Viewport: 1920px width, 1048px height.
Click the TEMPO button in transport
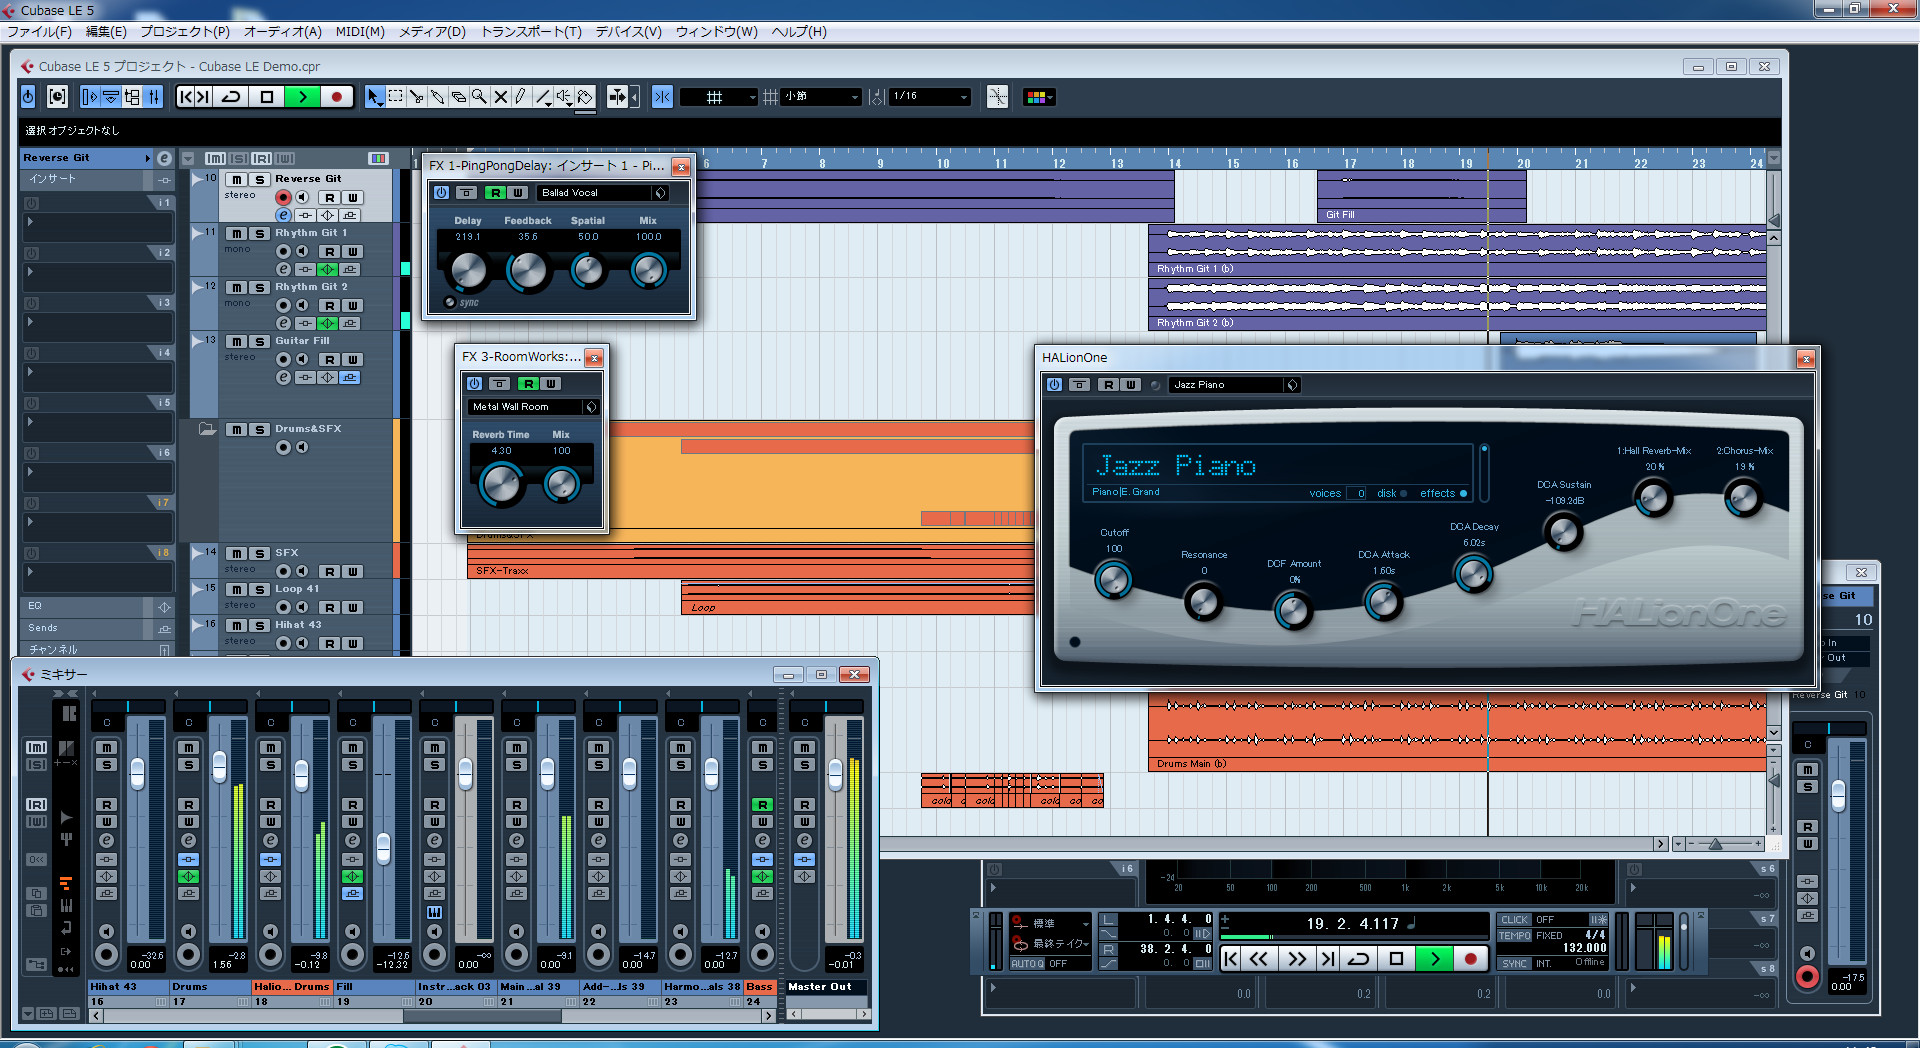tap(1514, 936)
